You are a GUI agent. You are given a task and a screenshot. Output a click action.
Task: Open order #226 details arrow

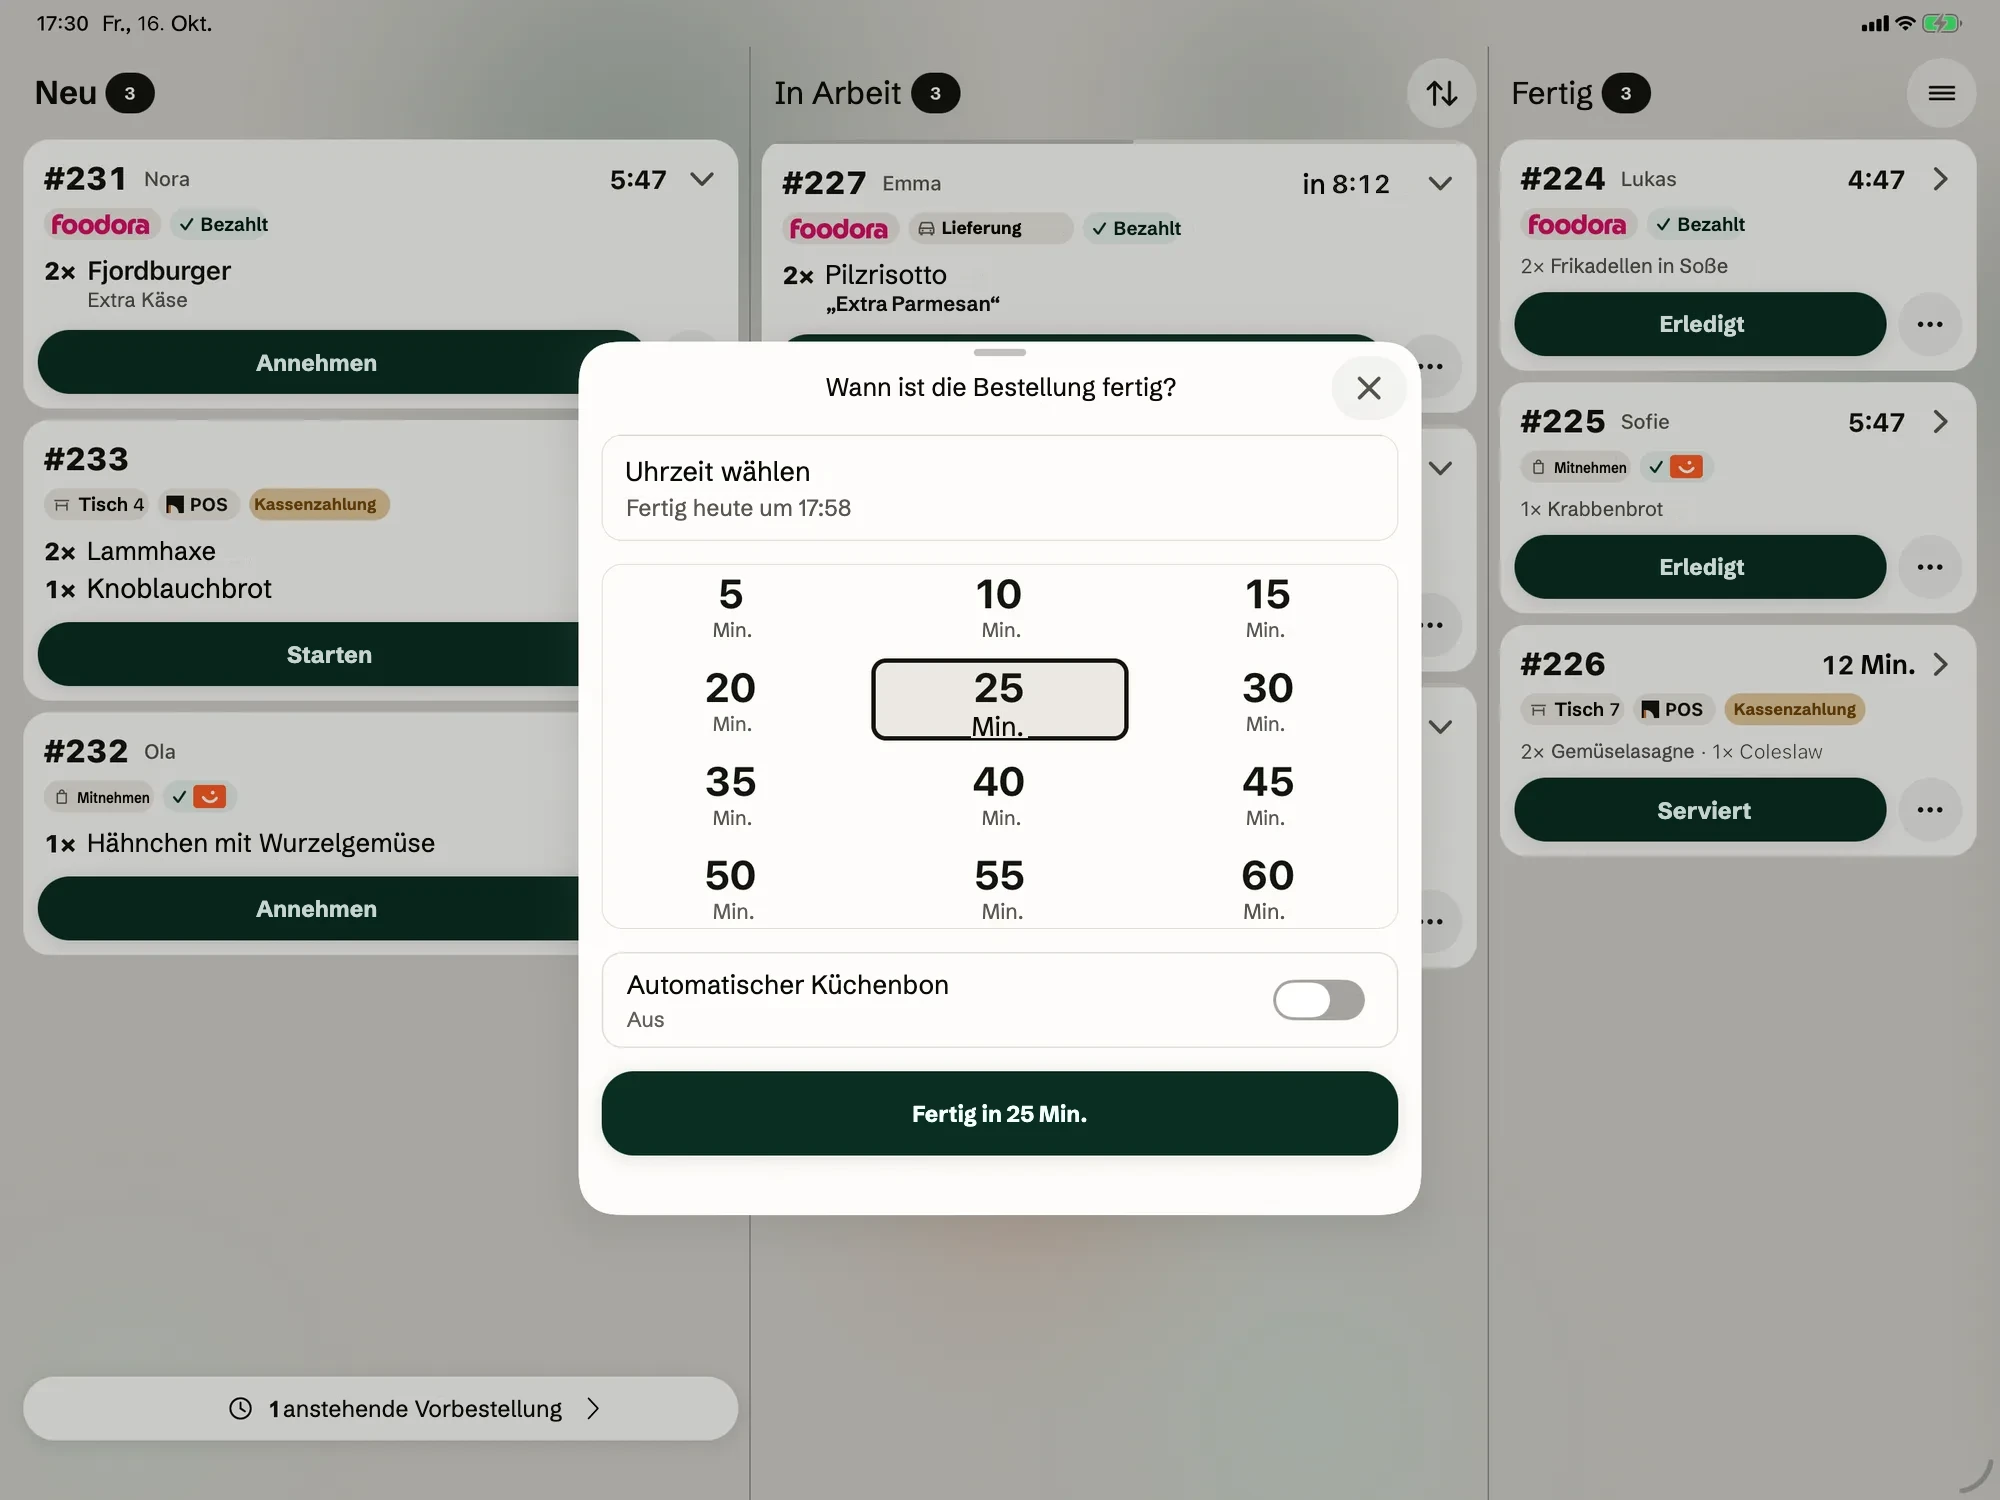click(x=1940, y=665)
